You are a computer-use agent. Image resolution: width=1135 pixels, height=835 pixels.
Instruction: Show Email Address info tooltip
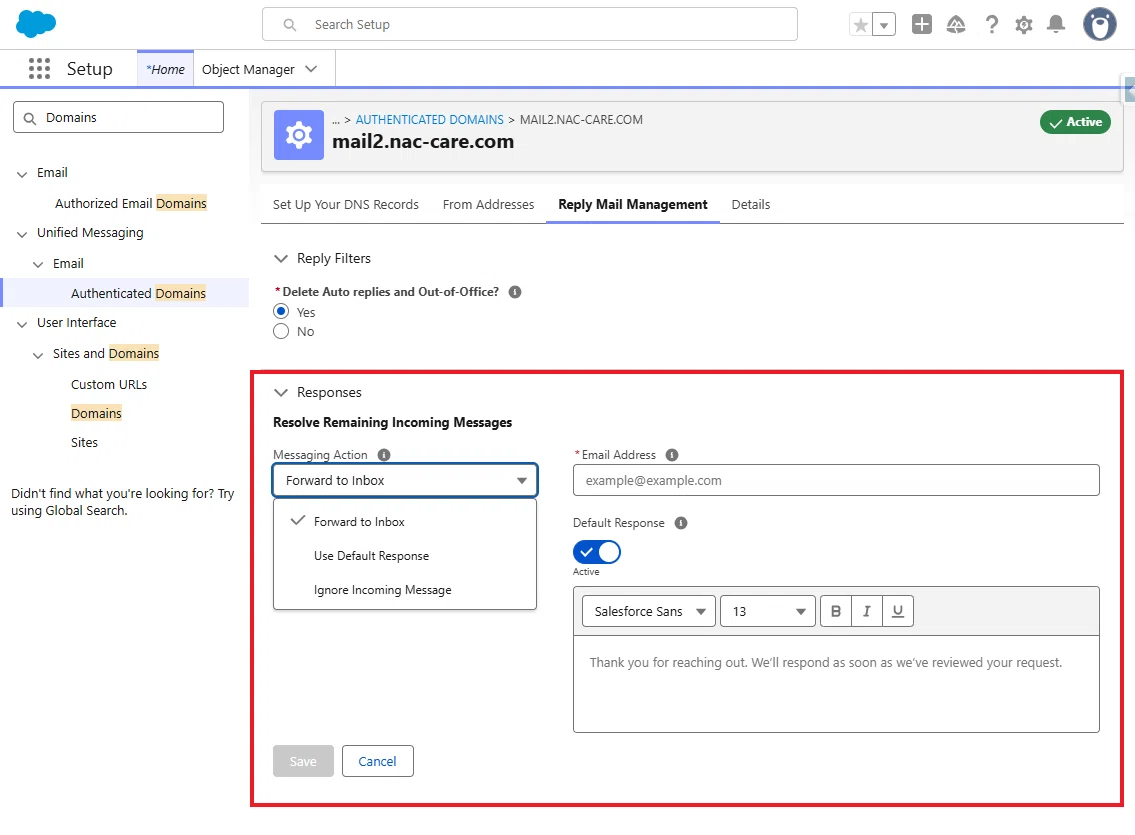(672, 455)
